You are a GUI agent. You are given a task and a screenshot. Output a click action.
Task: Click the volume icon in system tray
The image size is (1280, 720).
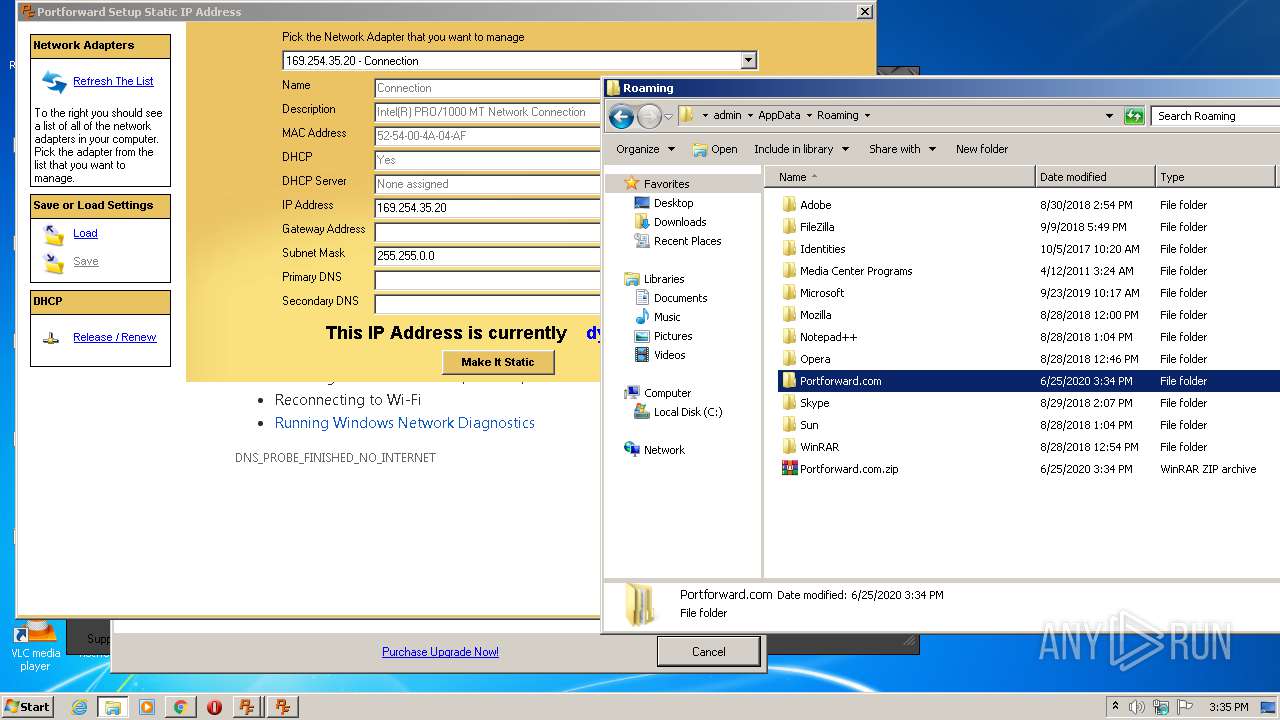click(1137, 707)
